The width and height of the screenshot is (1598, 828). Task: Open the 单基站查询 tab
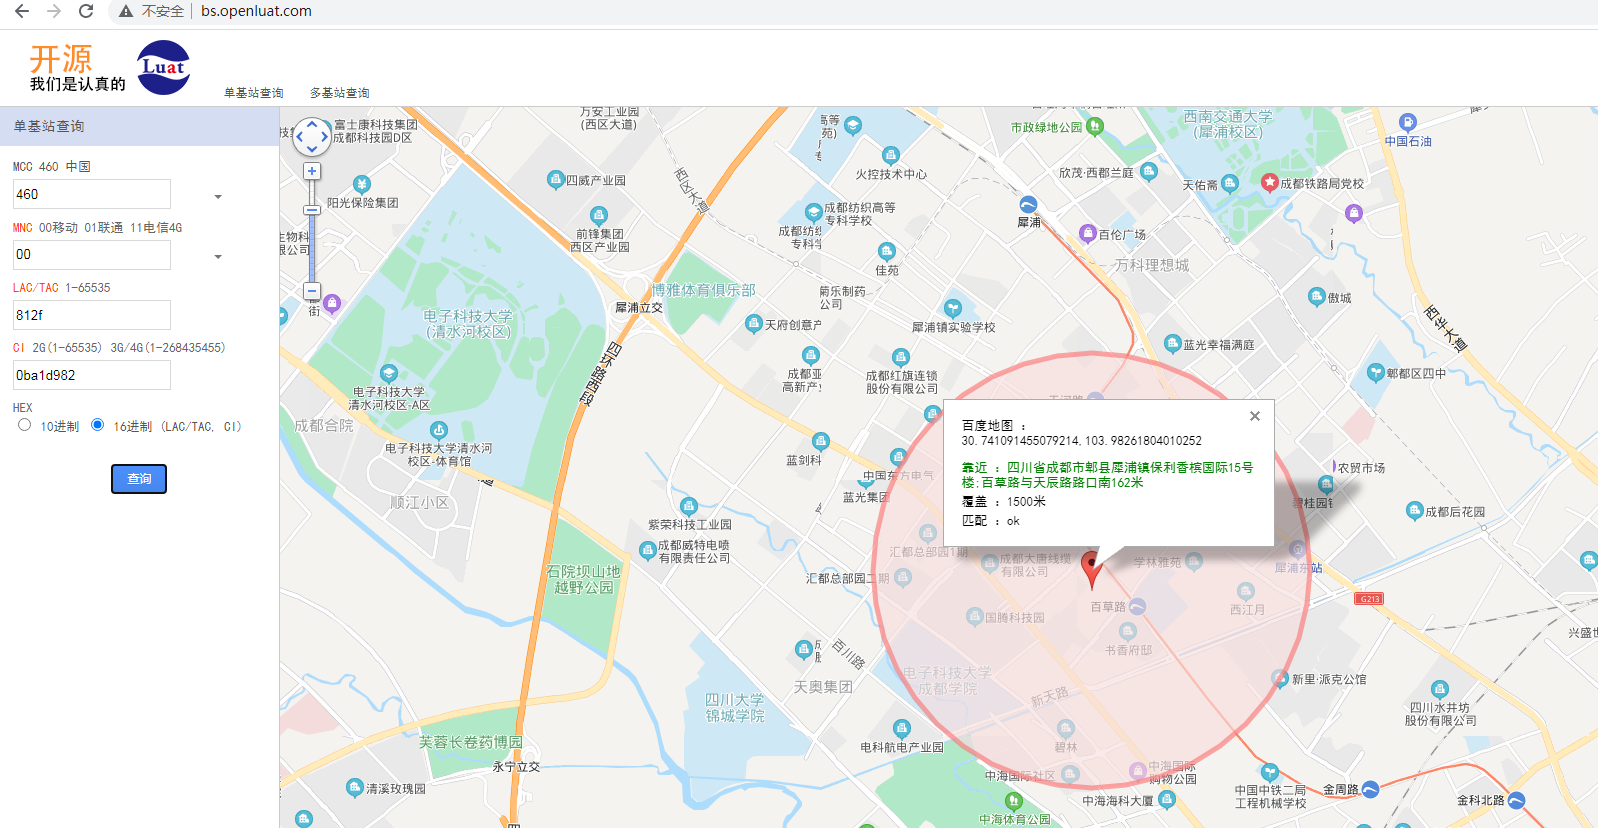254,93
